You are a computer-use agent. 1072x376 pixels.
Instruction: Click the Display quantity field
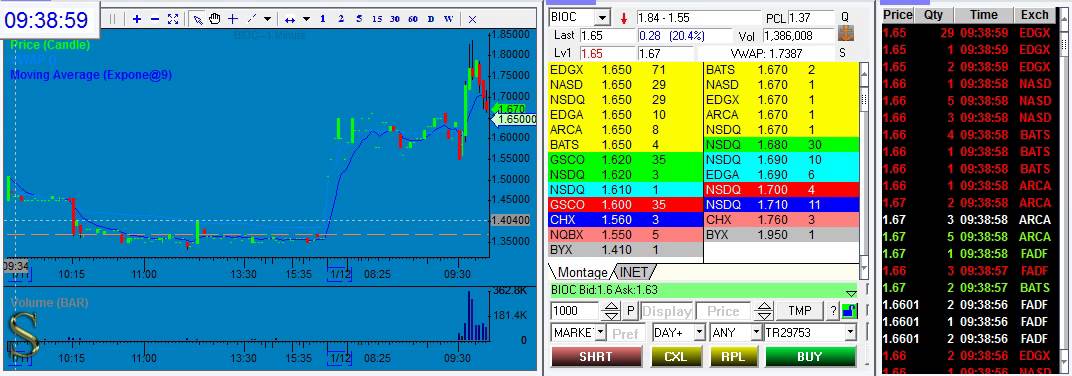[667, 311]
